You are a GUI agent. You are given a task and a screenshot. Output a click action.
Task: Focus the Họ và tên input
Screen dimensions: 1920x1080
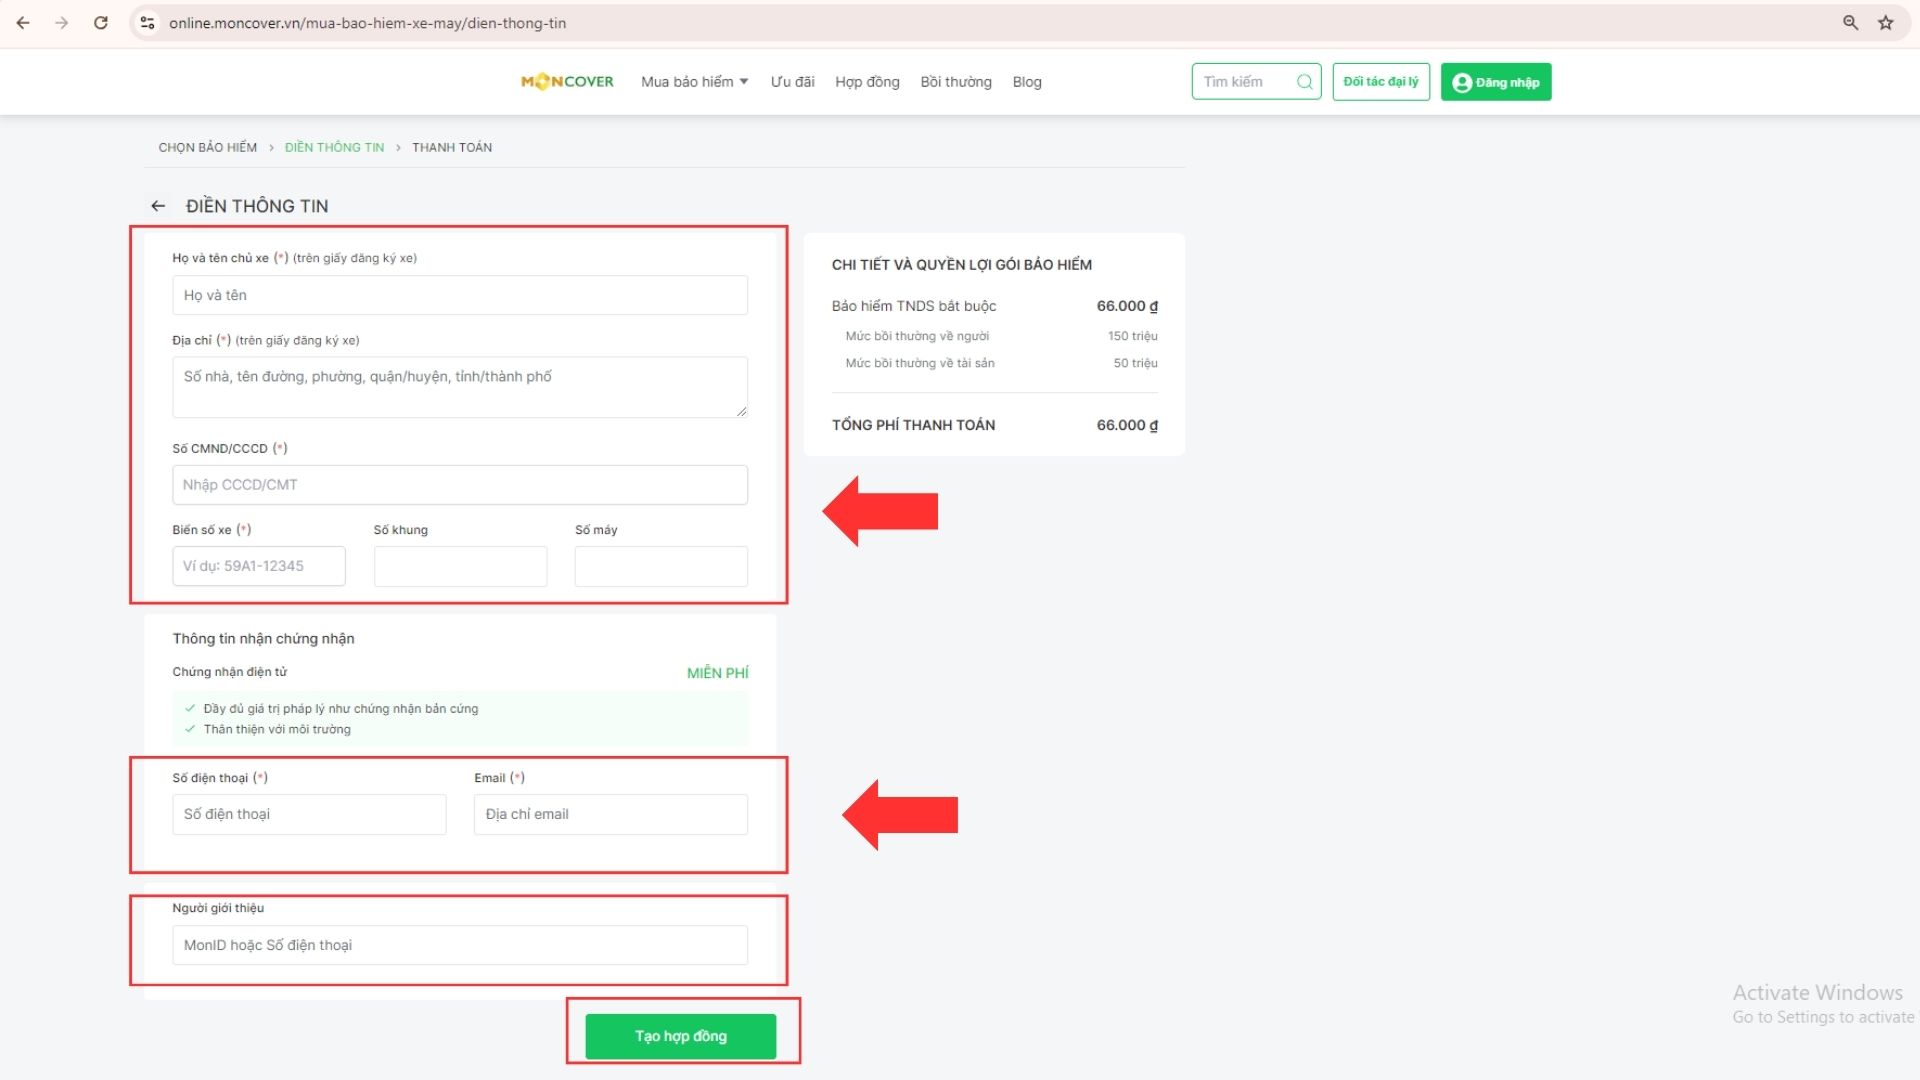pos(460,295)
